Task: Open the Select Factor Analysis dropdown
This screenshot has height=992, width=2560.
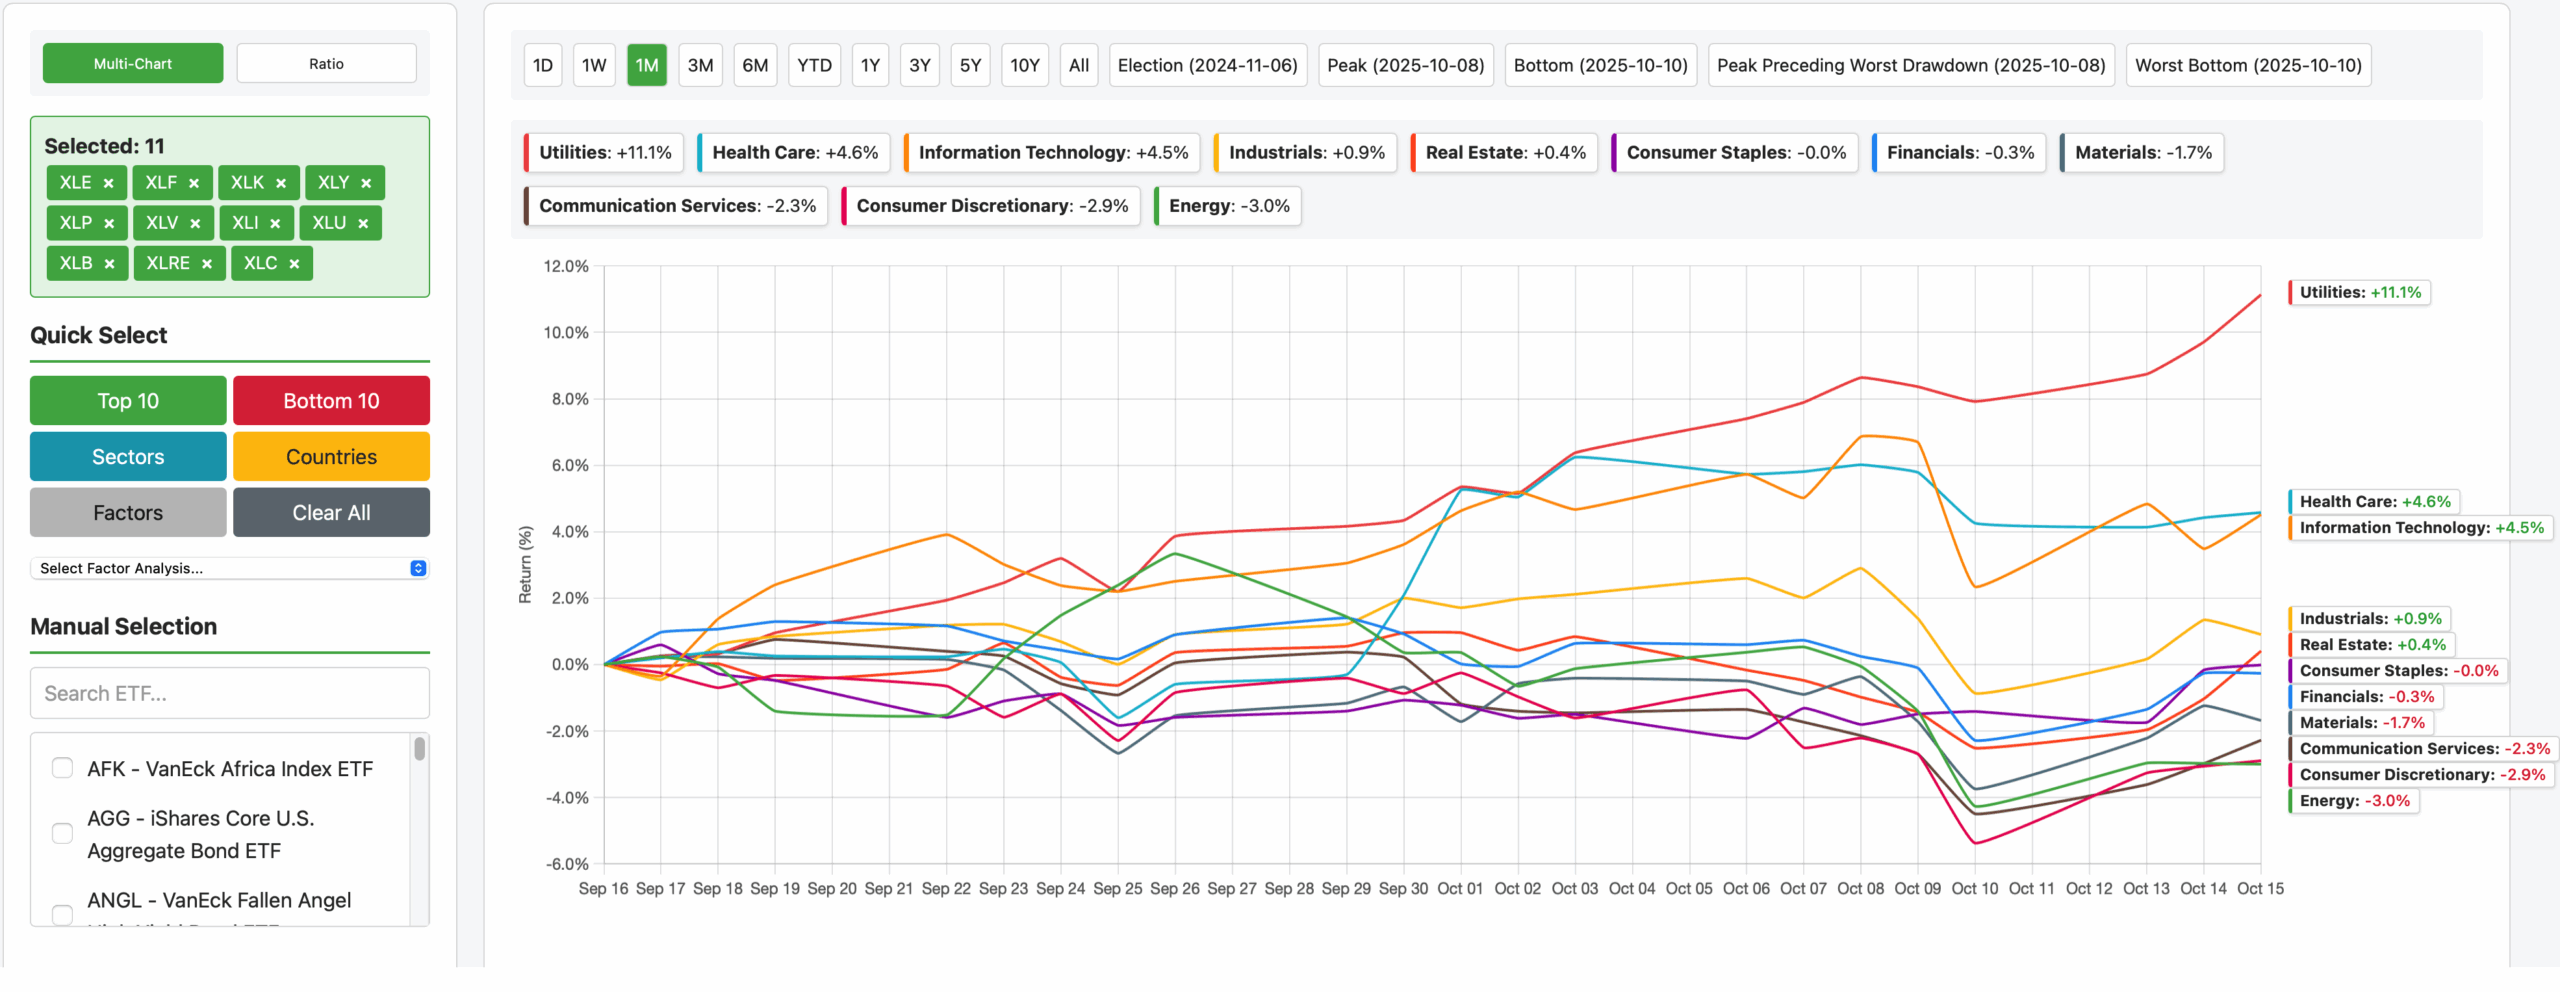Action: tap(230, 568)
